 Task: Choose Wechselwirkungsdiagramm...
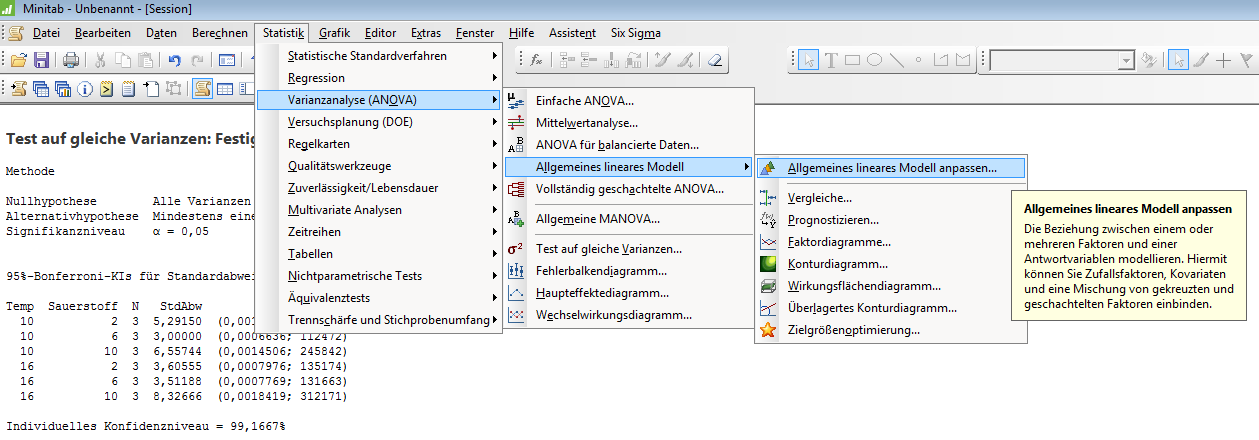[628, 315]
